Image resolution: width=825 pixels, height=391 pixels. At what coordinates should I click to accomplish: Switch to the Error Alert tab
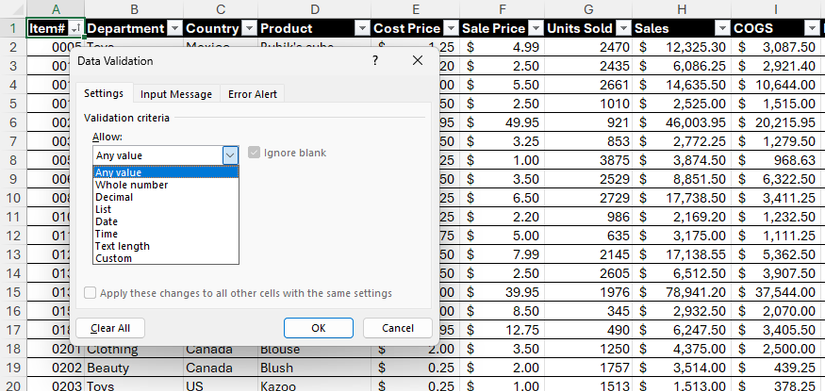coord(253,94)
